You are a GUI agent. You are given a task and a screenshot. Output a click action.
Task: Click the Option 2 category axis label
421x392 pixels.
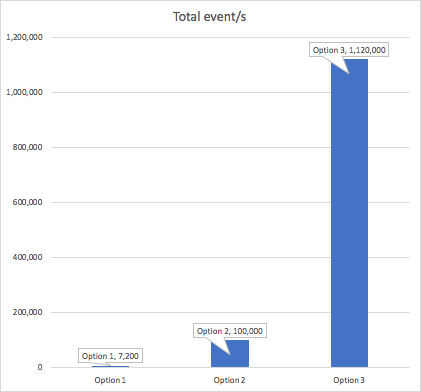[229, 380]
